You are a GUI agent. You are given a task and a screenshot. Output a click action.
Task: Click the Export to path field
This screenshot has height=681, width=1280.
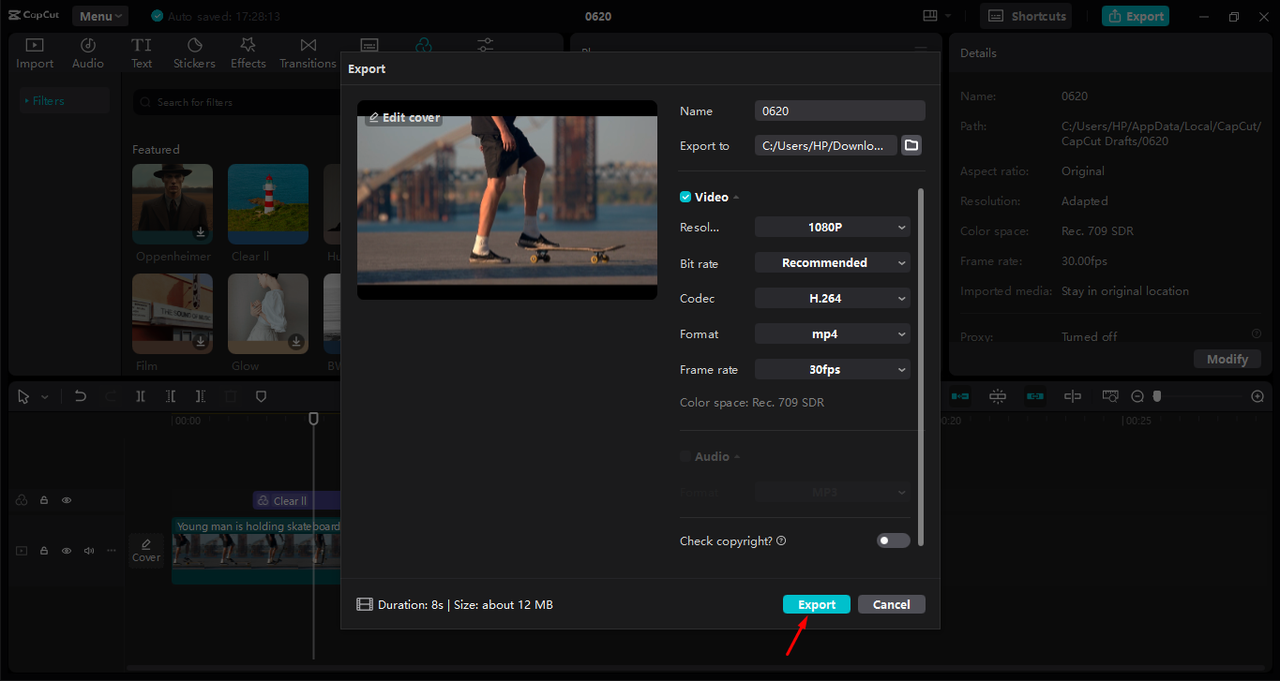(x=826, y=145)
